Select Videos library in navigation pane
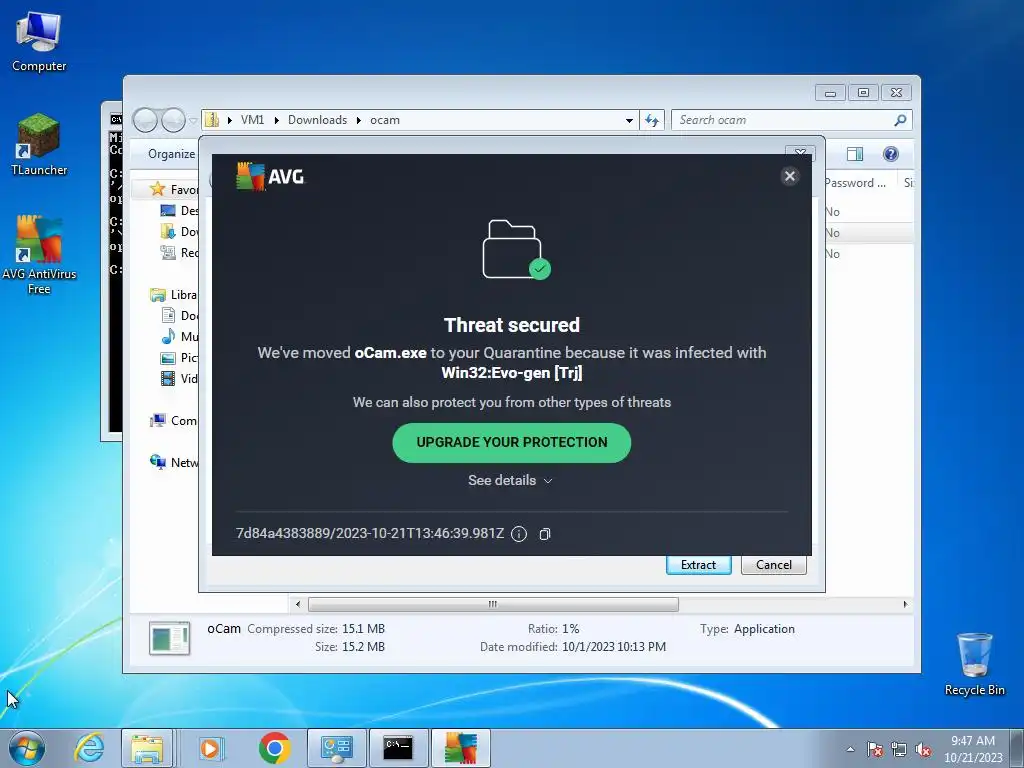 click(180, 378)
